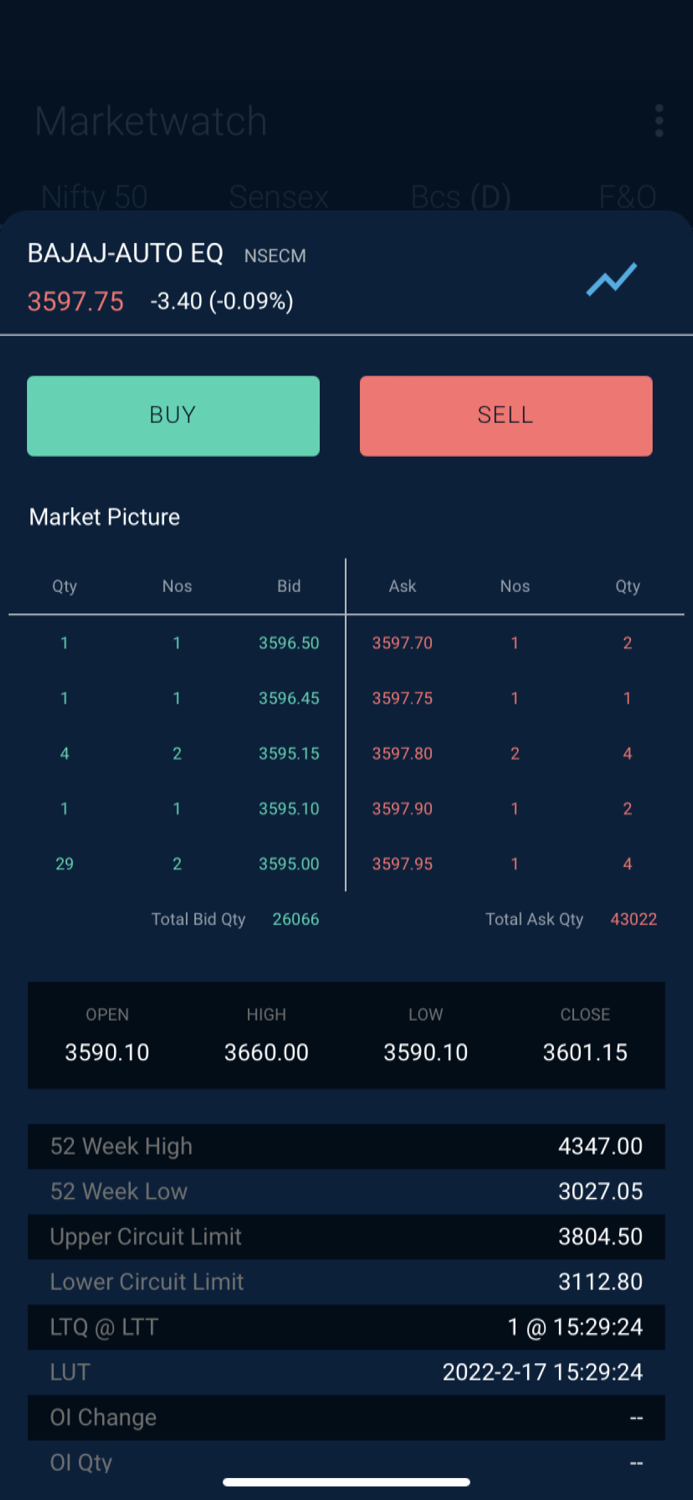This screenshot has height=1500, width=693.
Task: Tap the BAJAJ-AUTO EQ stock name
Action: coord(124,253)
